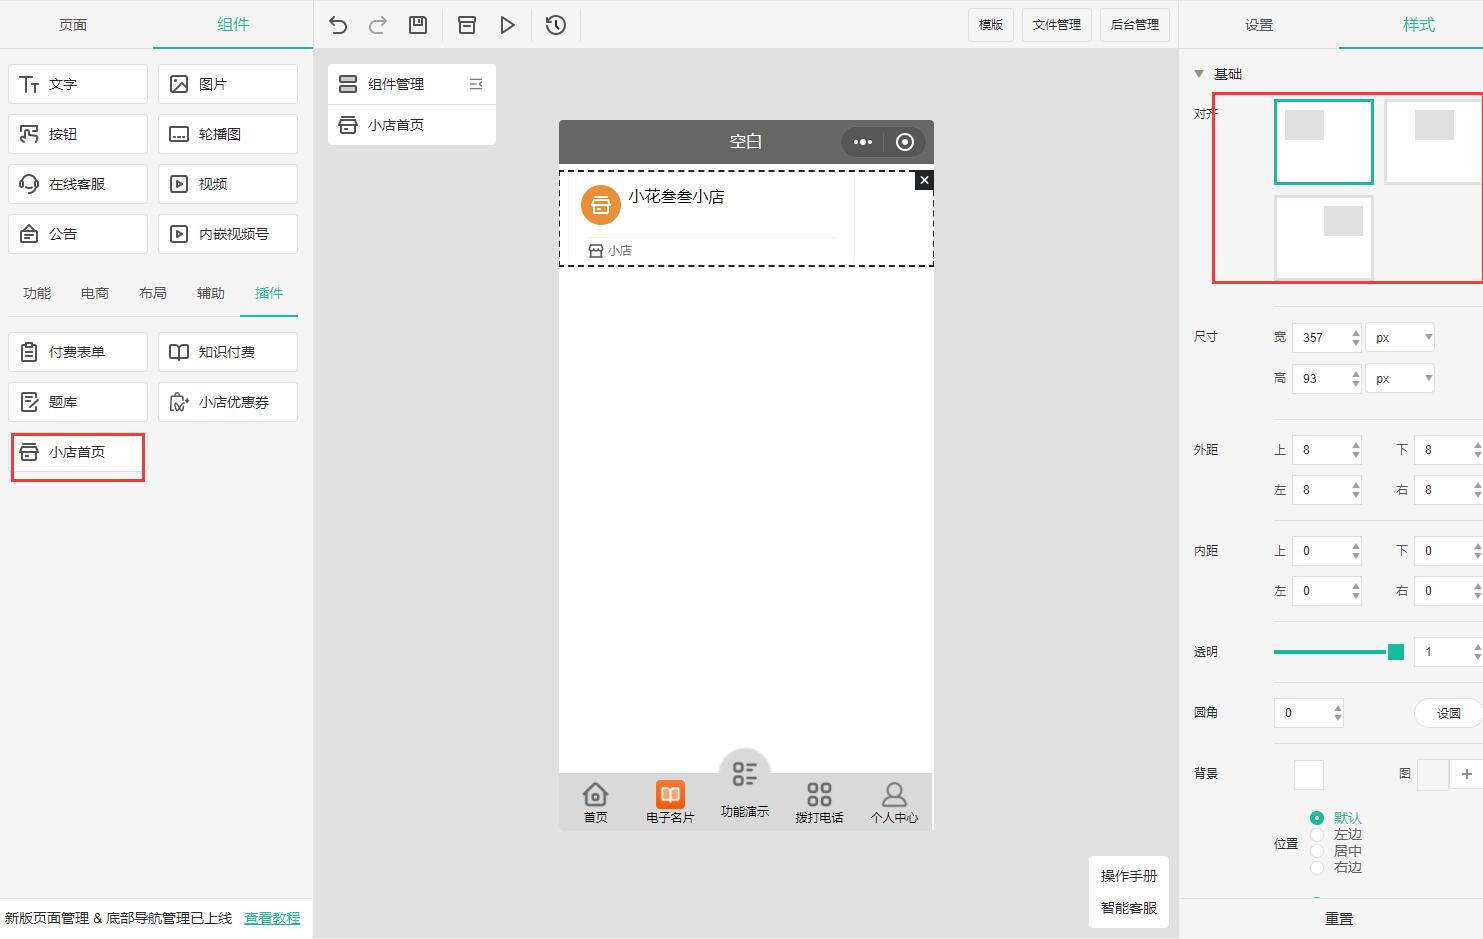
Task: Open the history clock icon
Action: click(556, 25)
